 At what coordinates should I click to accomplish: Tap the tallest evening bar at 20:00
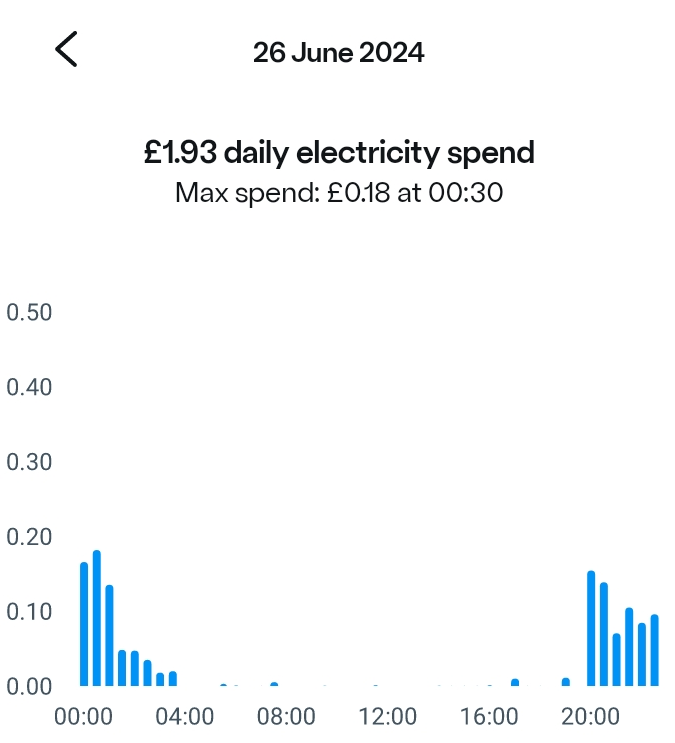(591, 628)
